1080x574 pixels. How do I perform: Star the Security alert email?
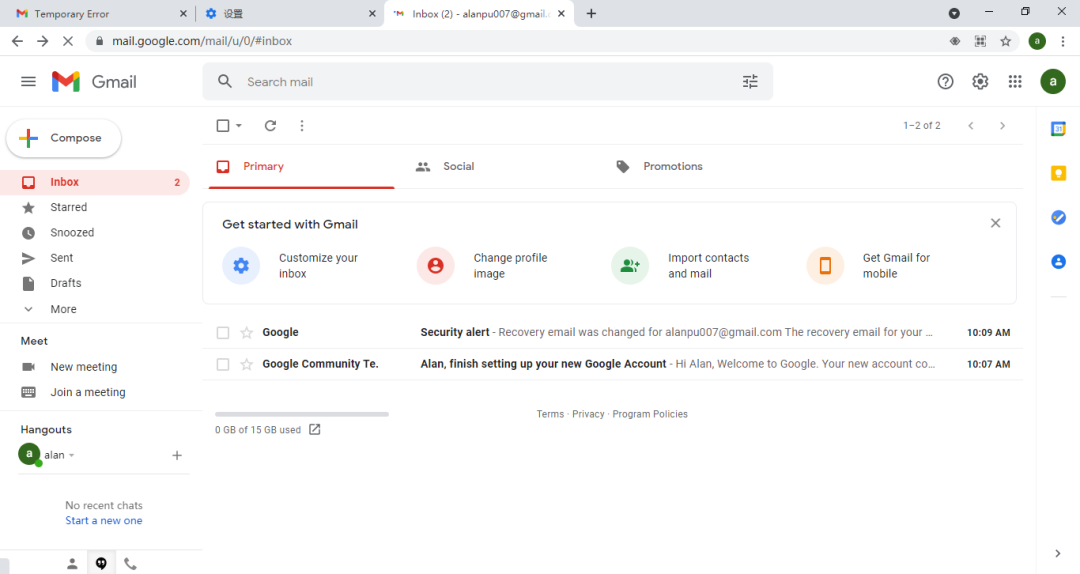coord(247,333)
